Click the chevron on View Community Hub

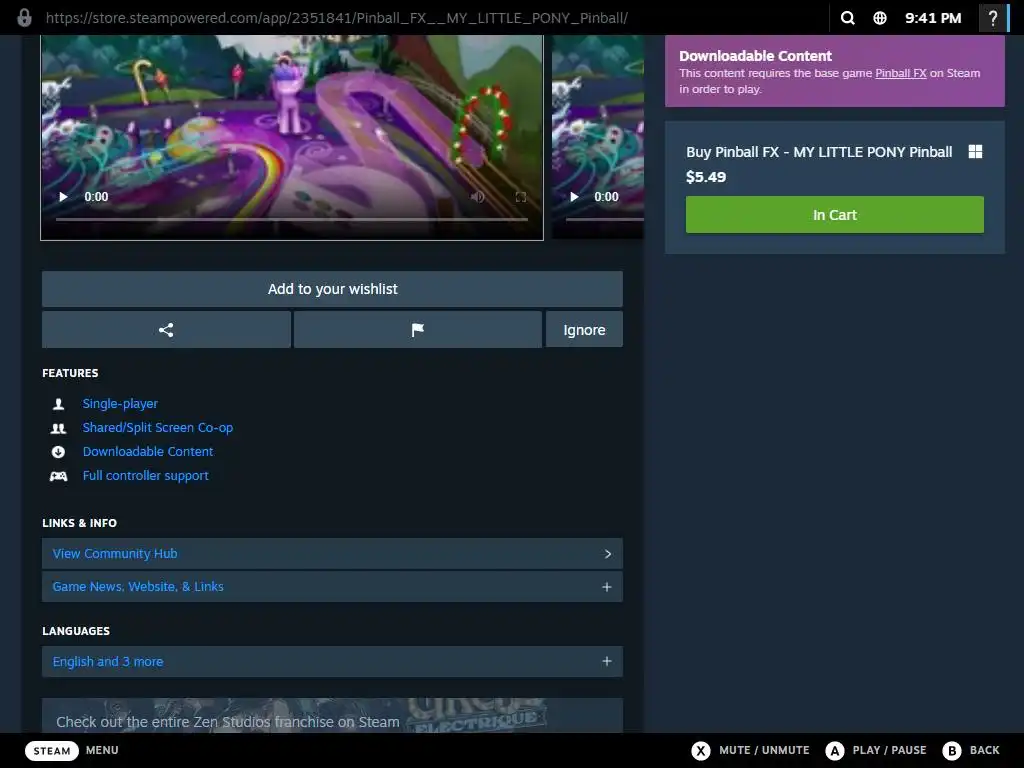pyautogui.click(x=607, y=554)
